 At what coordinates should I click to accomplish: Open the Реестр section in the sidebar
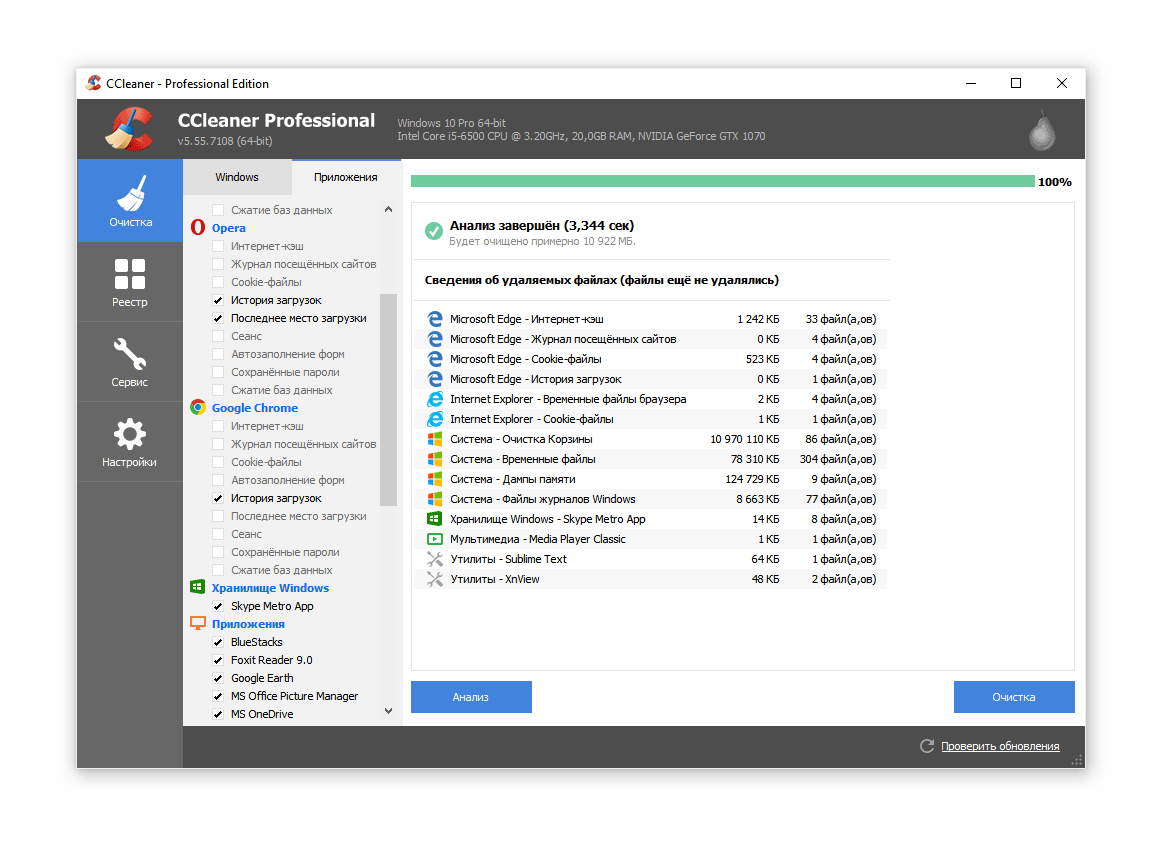130,281
